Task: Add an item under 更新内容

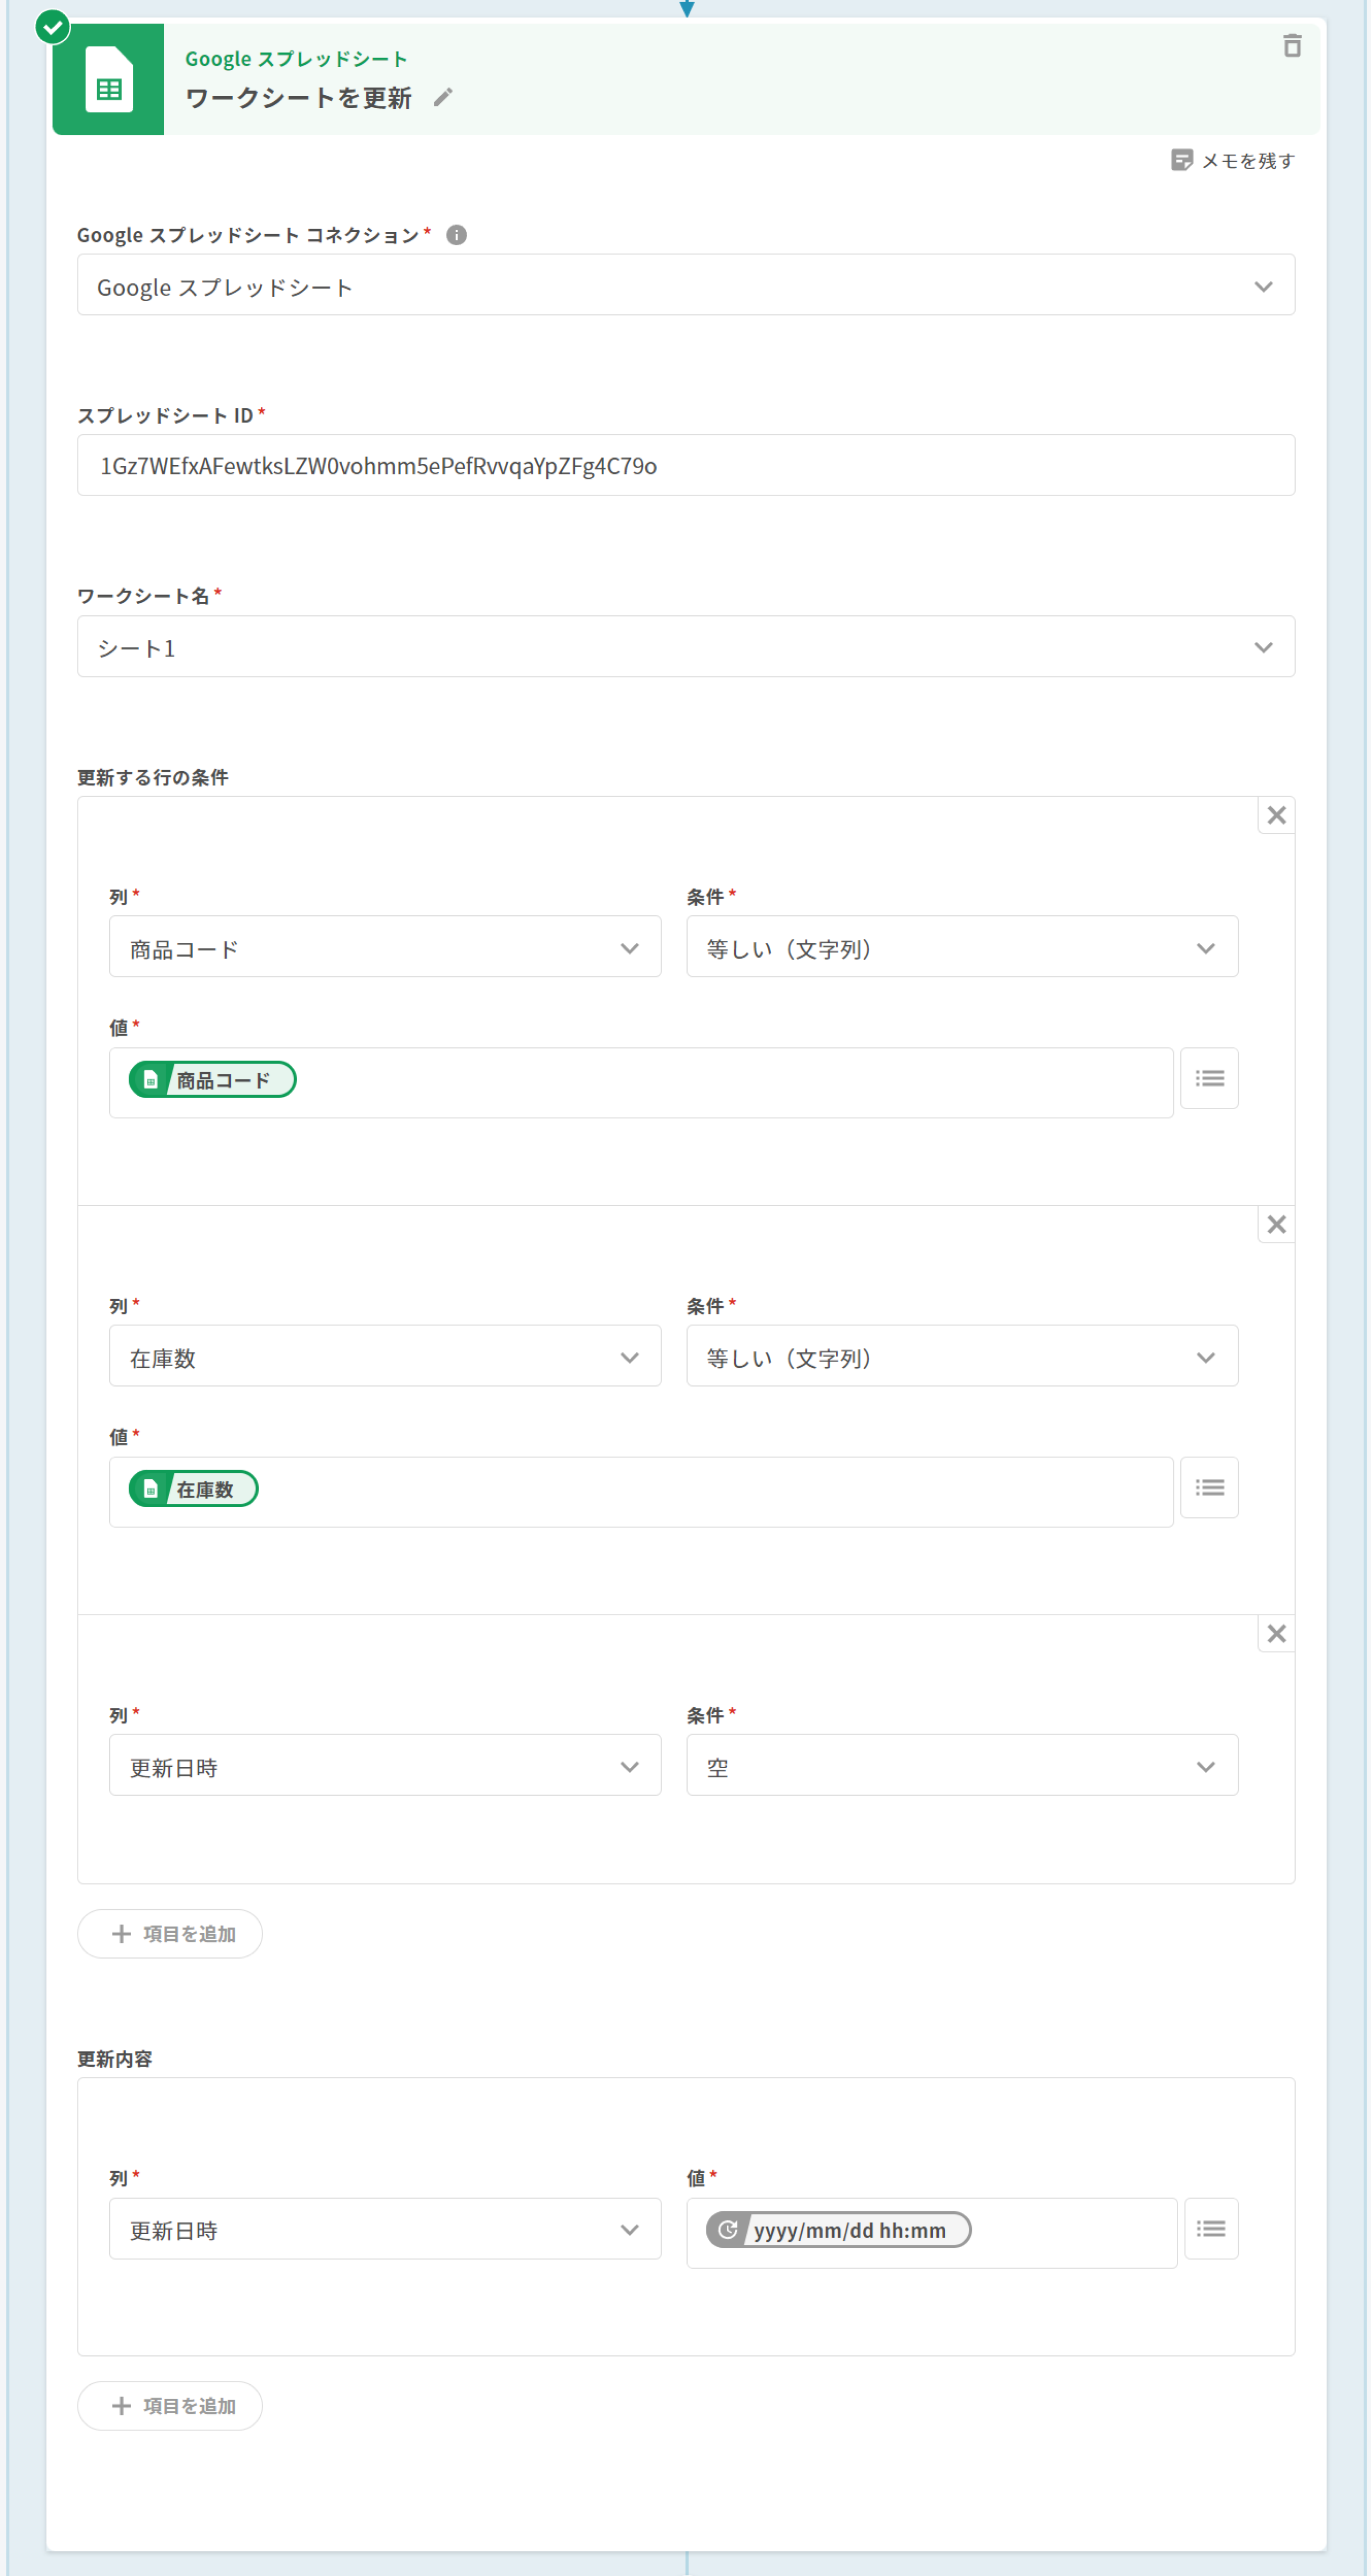Action: coord(170,2405)
